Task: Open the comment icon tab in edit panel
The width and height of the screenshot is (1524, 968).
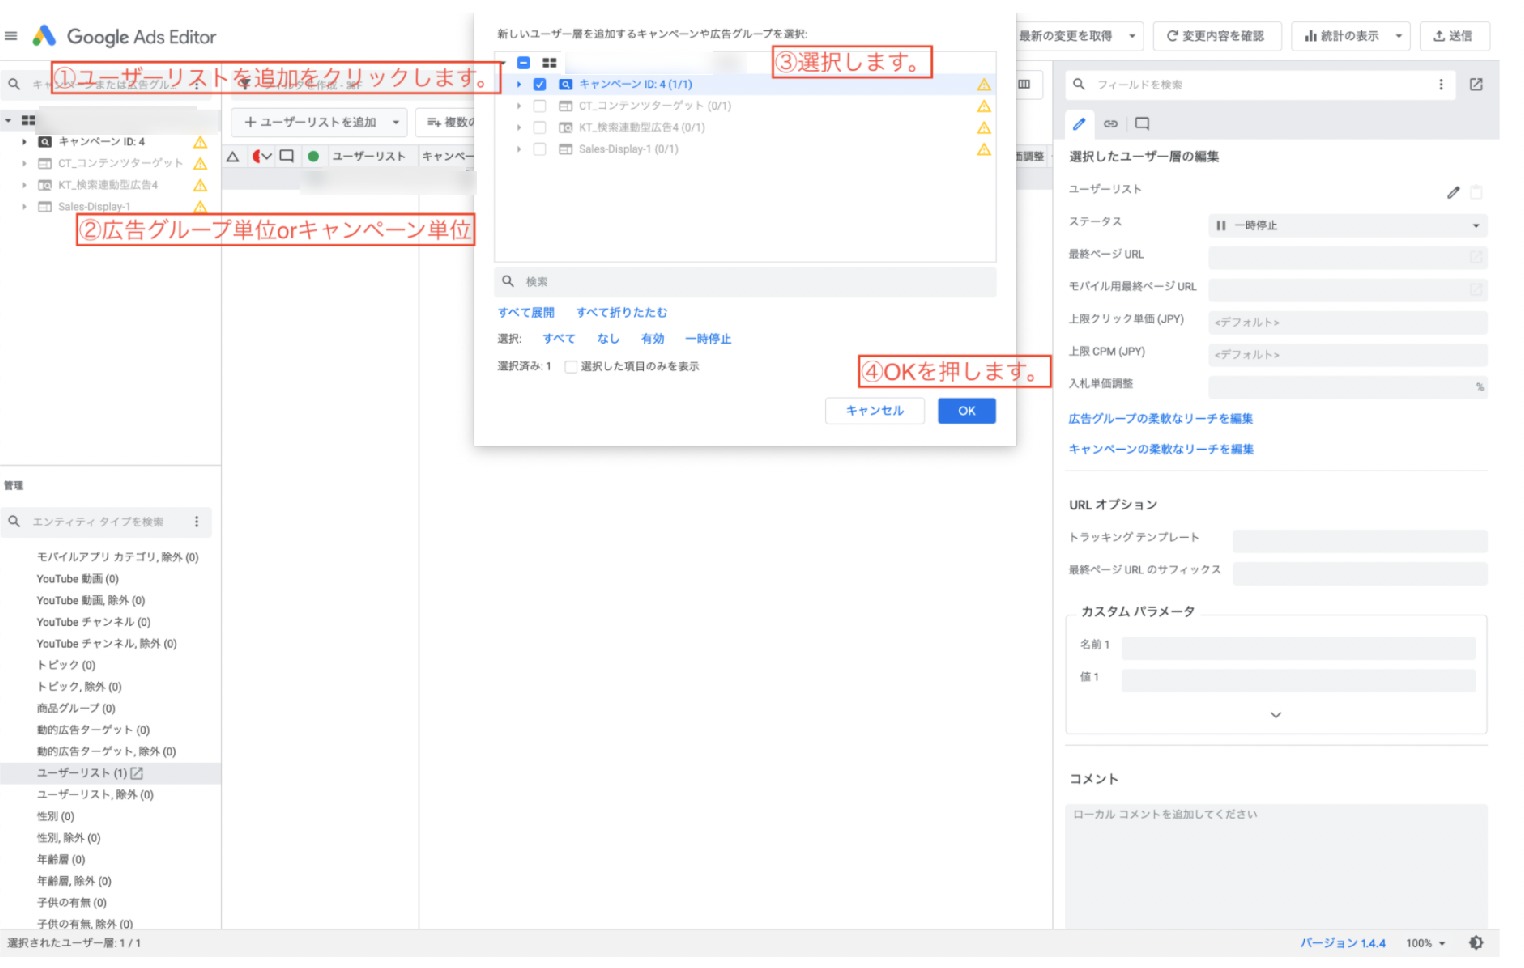Action: click(1142, 124)
